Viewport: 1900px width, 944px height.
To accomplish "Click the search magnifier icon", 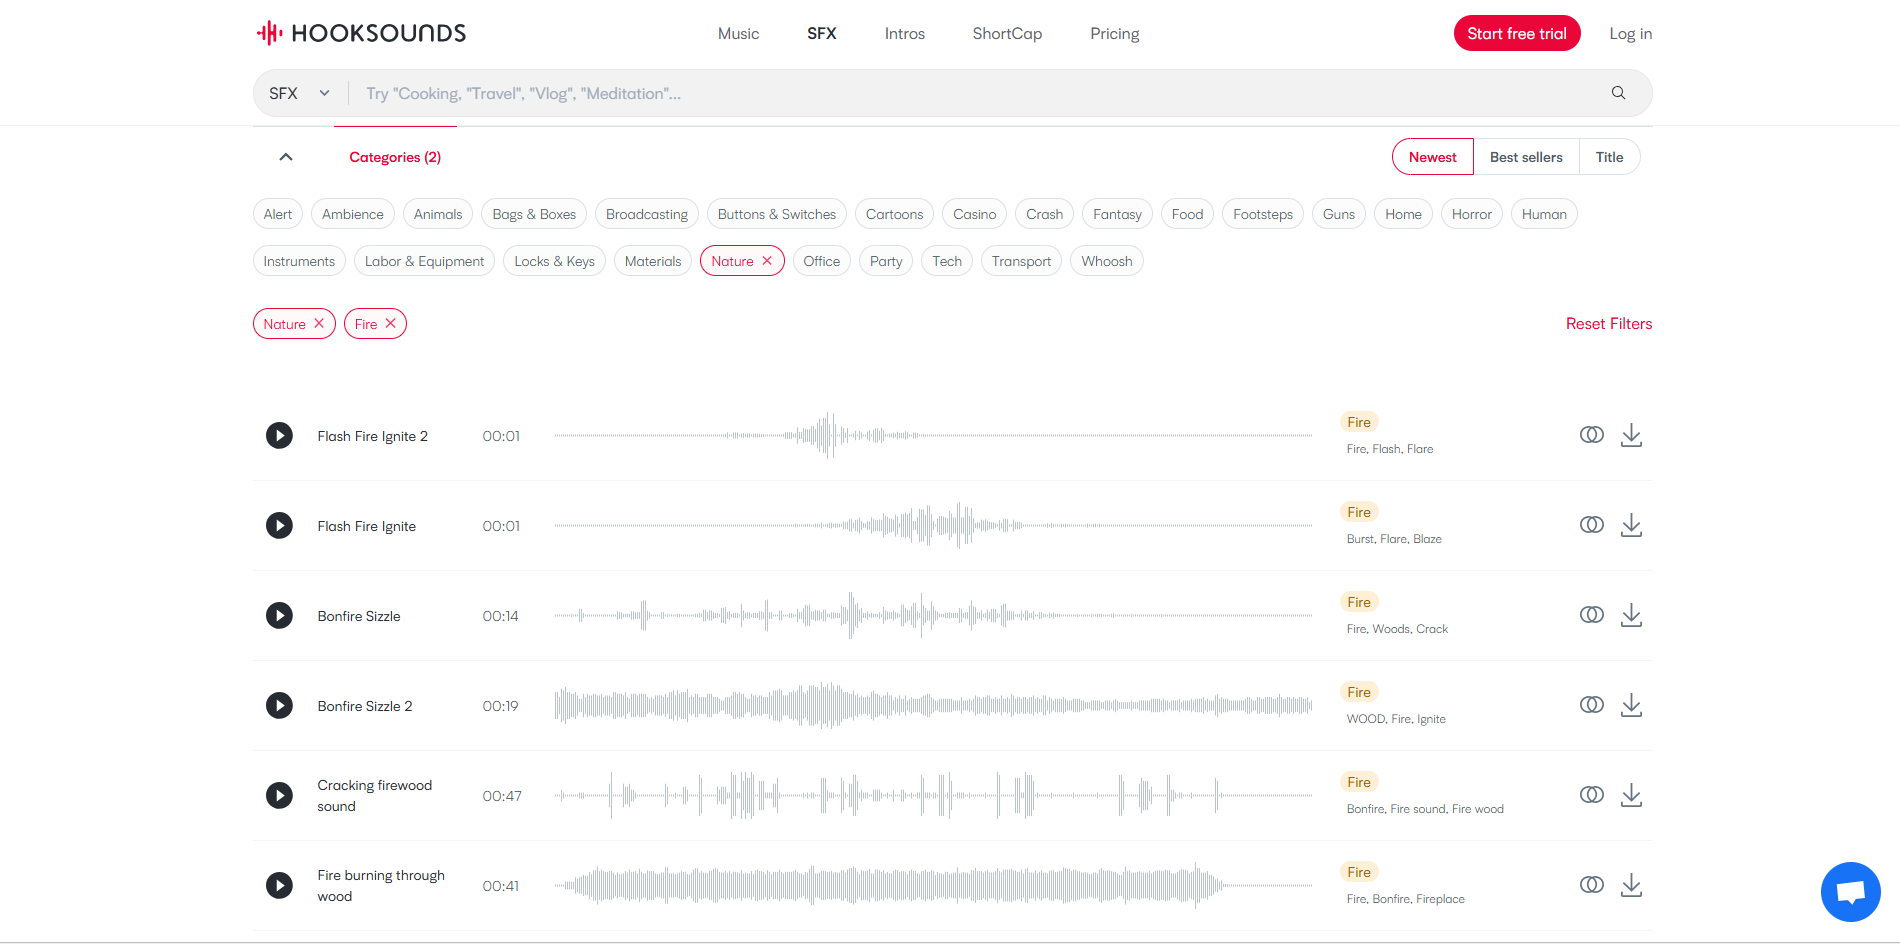I will (x=1618, y=92).
